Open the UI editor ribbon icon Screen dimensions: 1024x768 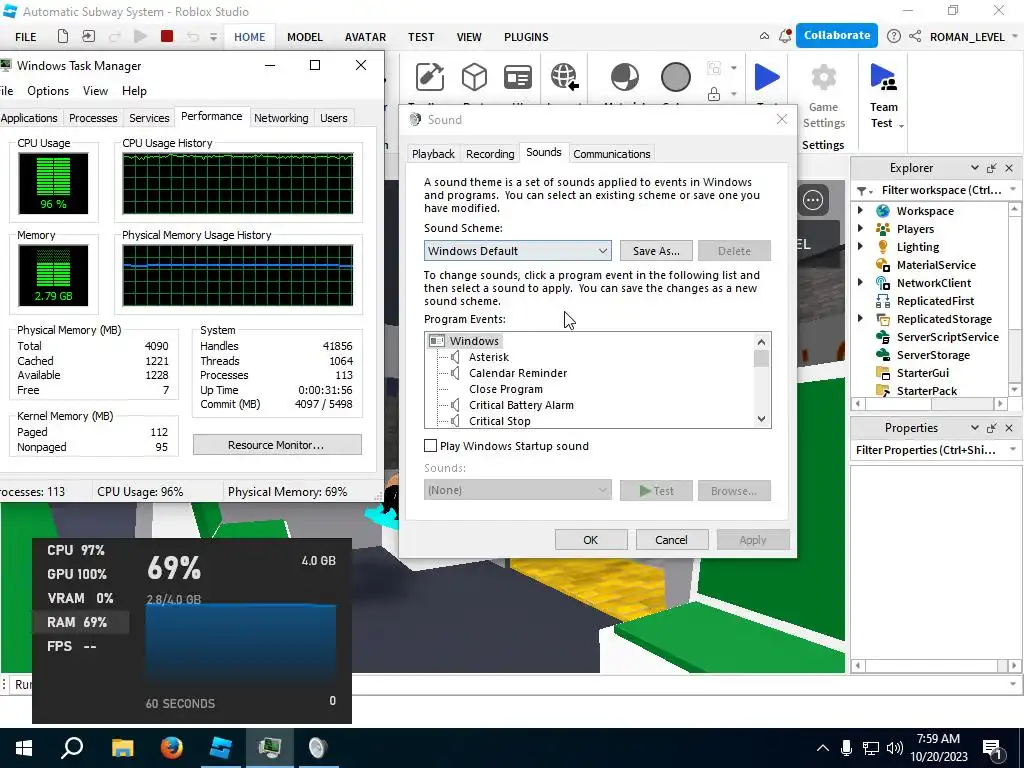tap(517, 77)
